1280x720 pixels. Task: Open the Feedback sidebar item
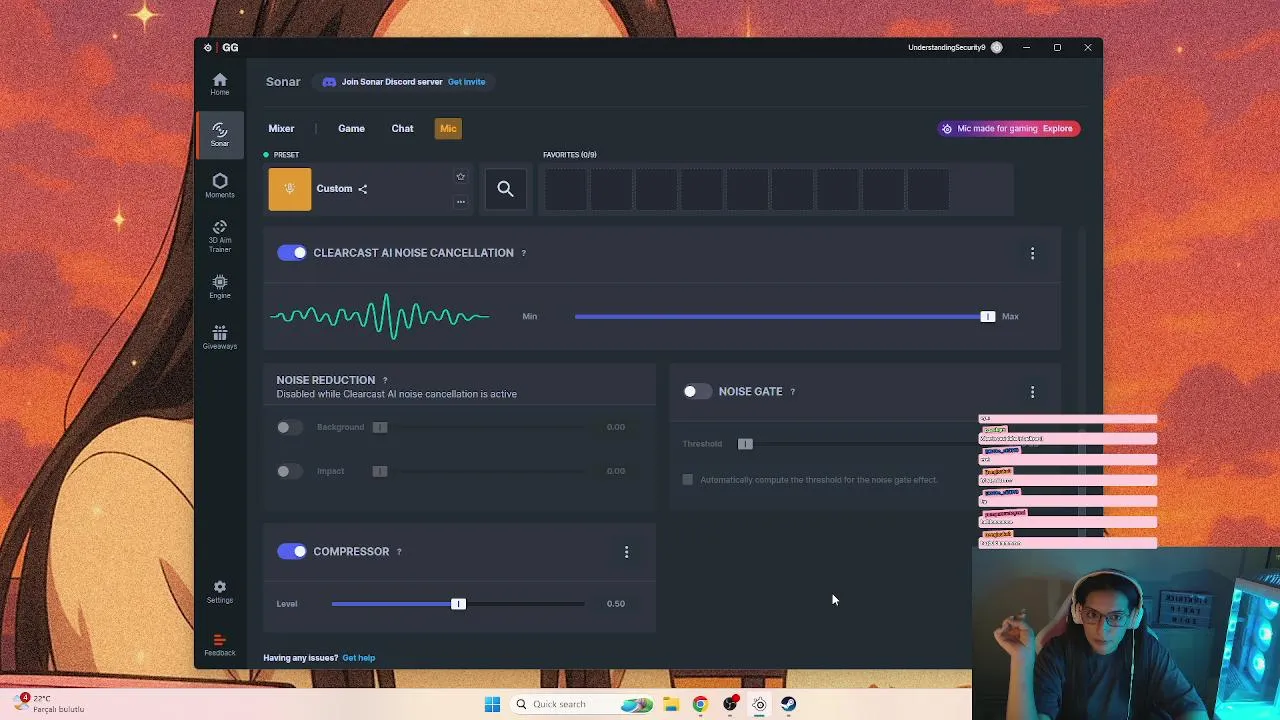219,645
